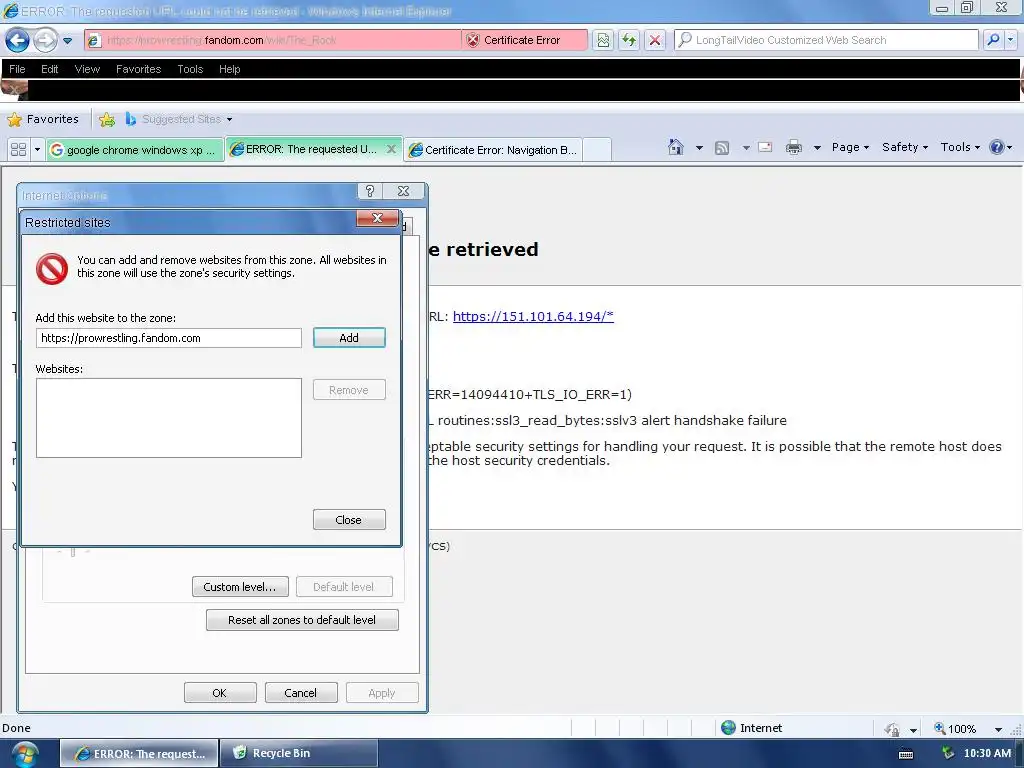
Task: Click Close button in Restricted sites
Action: [349, 520]
